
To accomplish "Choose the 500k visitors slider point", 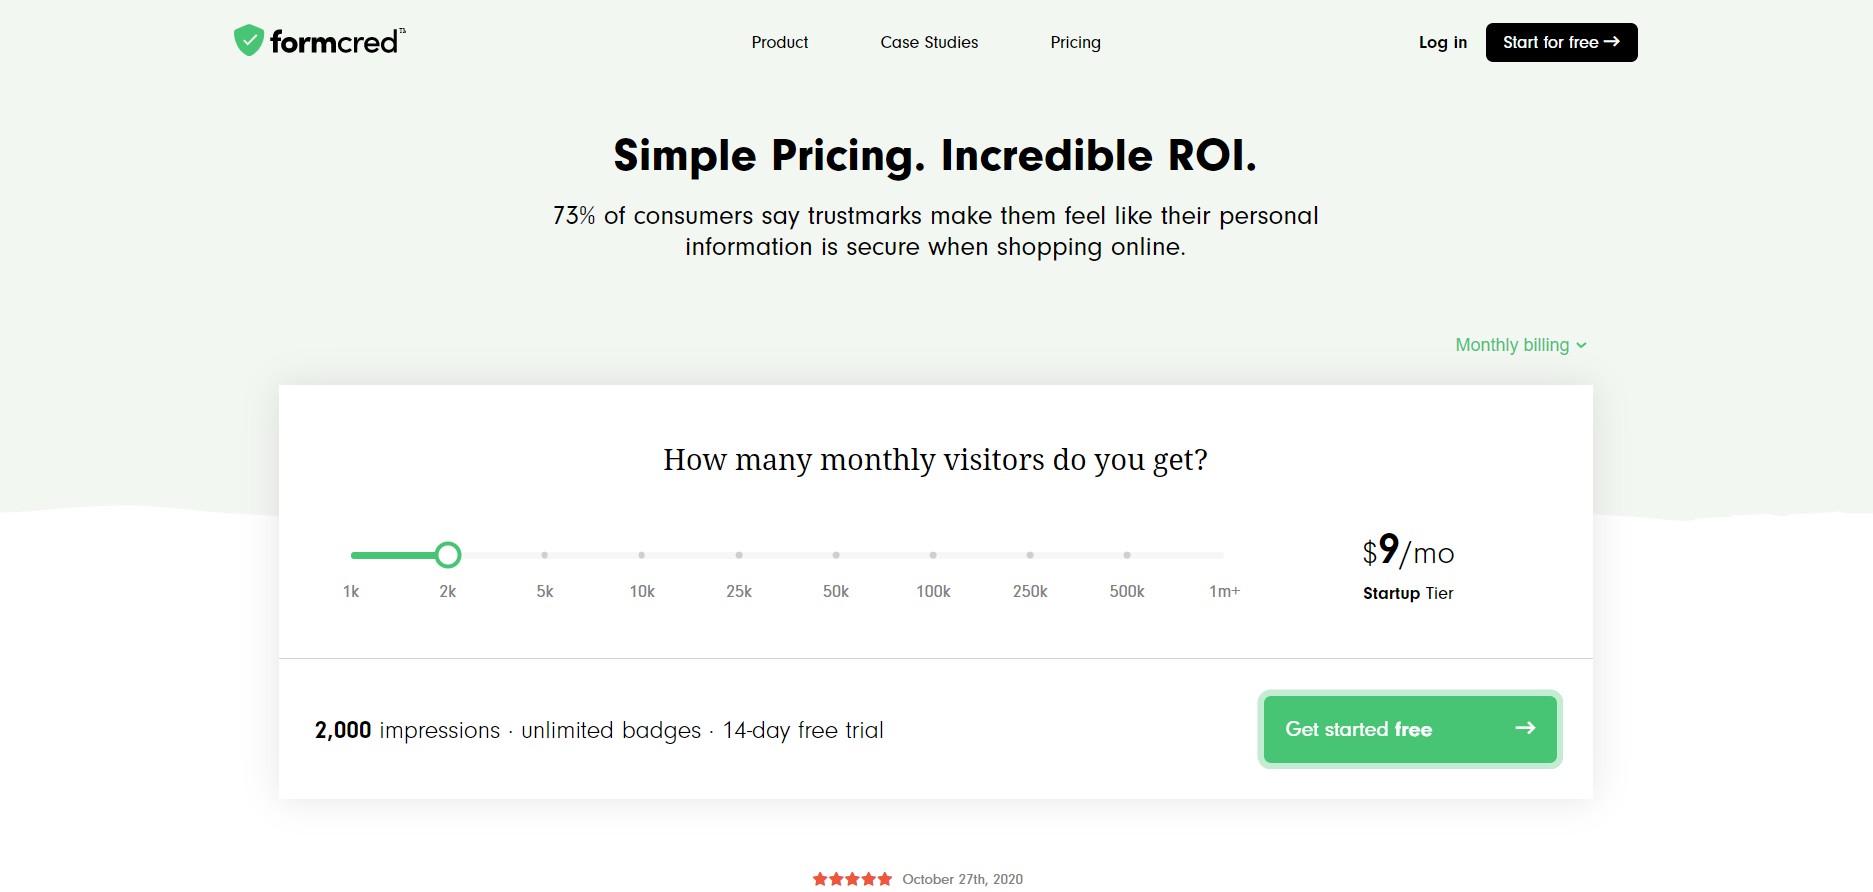I will point(1127,555).
